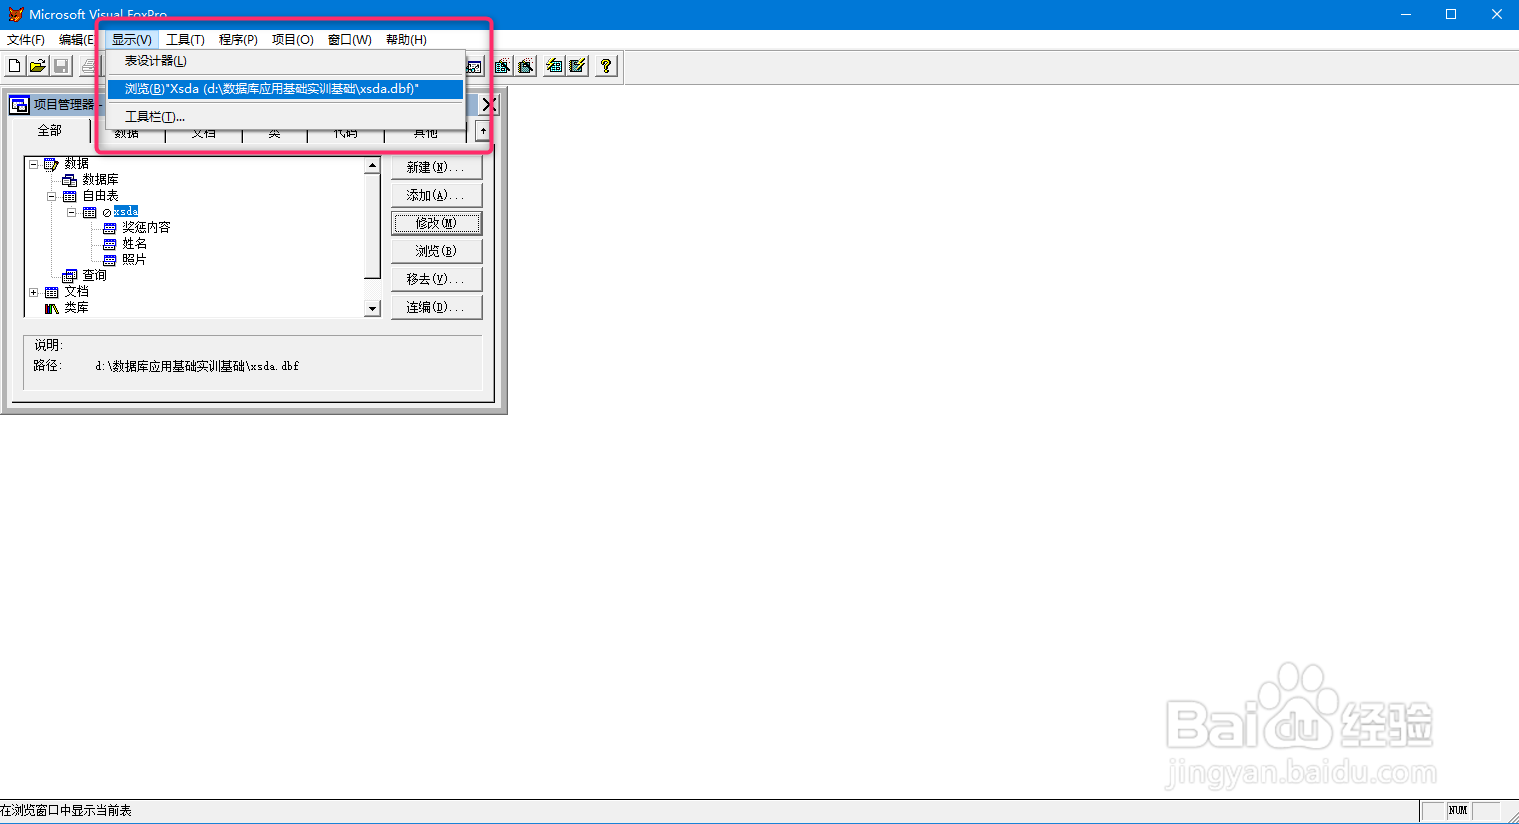Open the 帮助(H) menu
Screen dimensions: 1519x824
click(406, 40)
